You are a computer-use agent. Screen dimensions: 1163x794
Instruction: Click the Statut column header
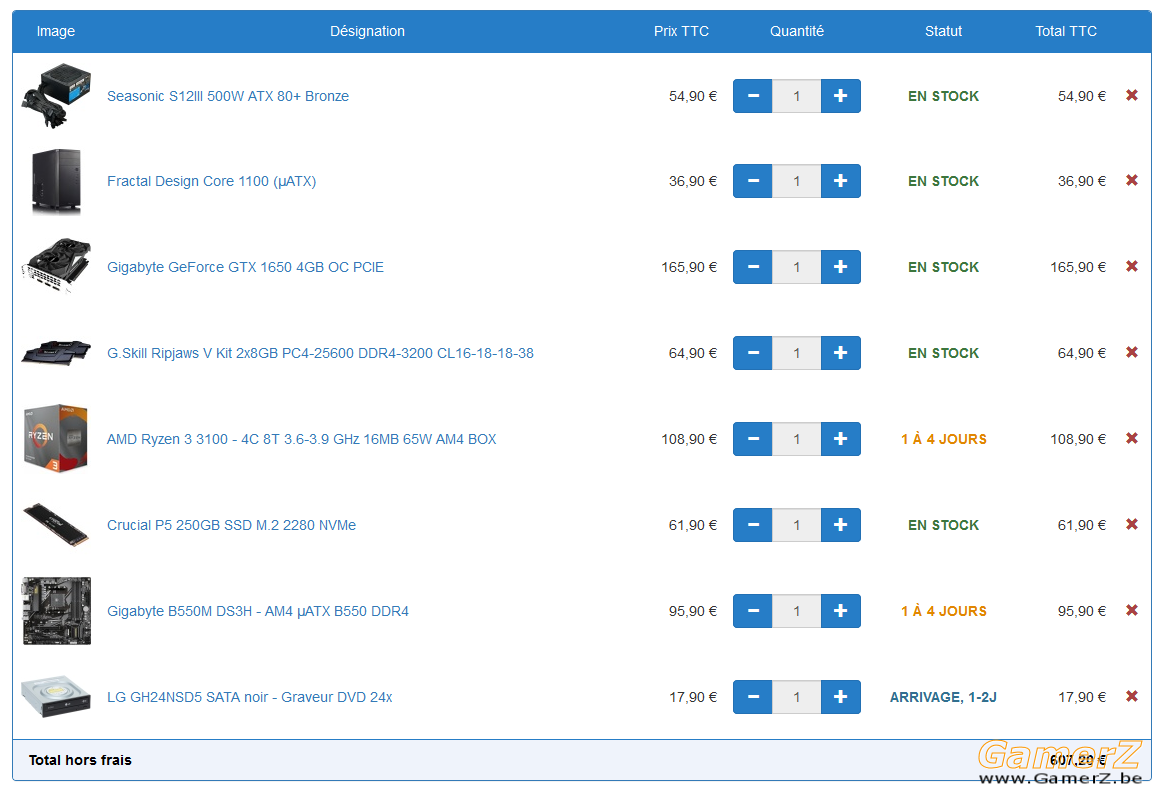[x=943, y=31]
